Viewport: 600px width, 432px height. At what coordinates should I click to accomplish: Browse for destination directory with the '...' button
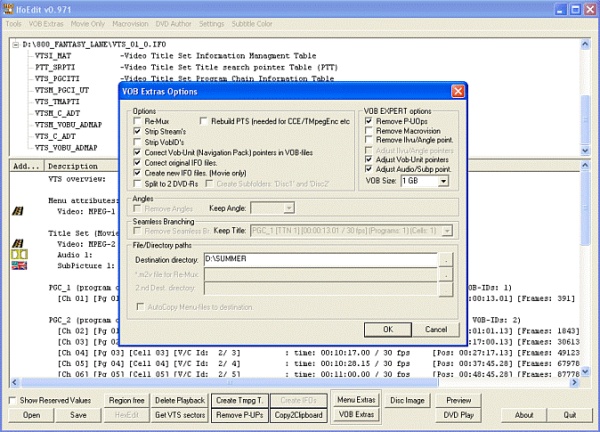pos(447,258)
